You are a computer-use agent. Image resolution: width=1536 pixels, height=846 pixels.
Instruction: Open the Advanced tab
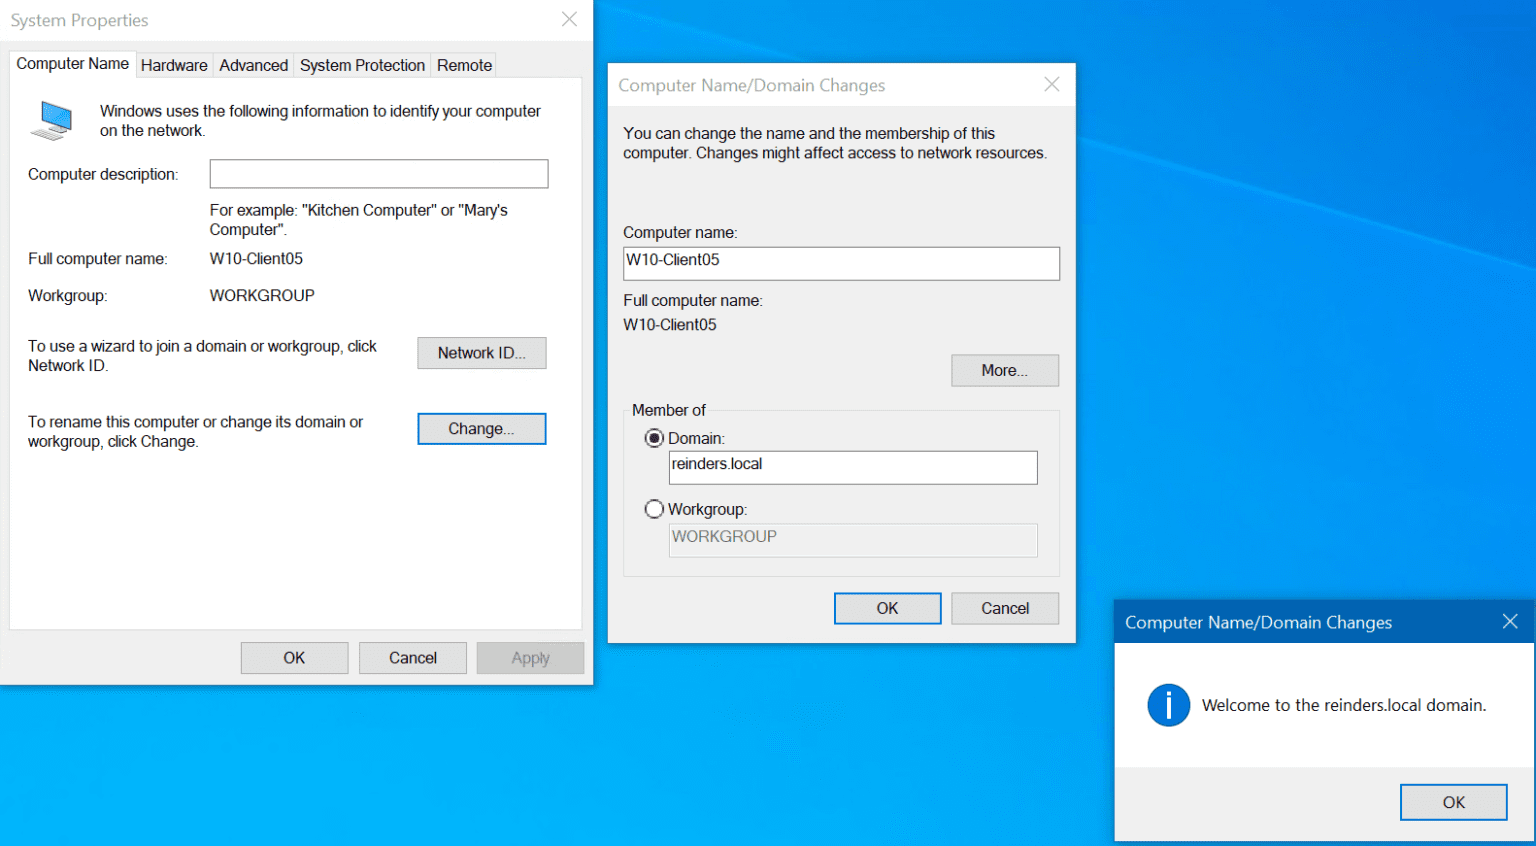point(254,65)
